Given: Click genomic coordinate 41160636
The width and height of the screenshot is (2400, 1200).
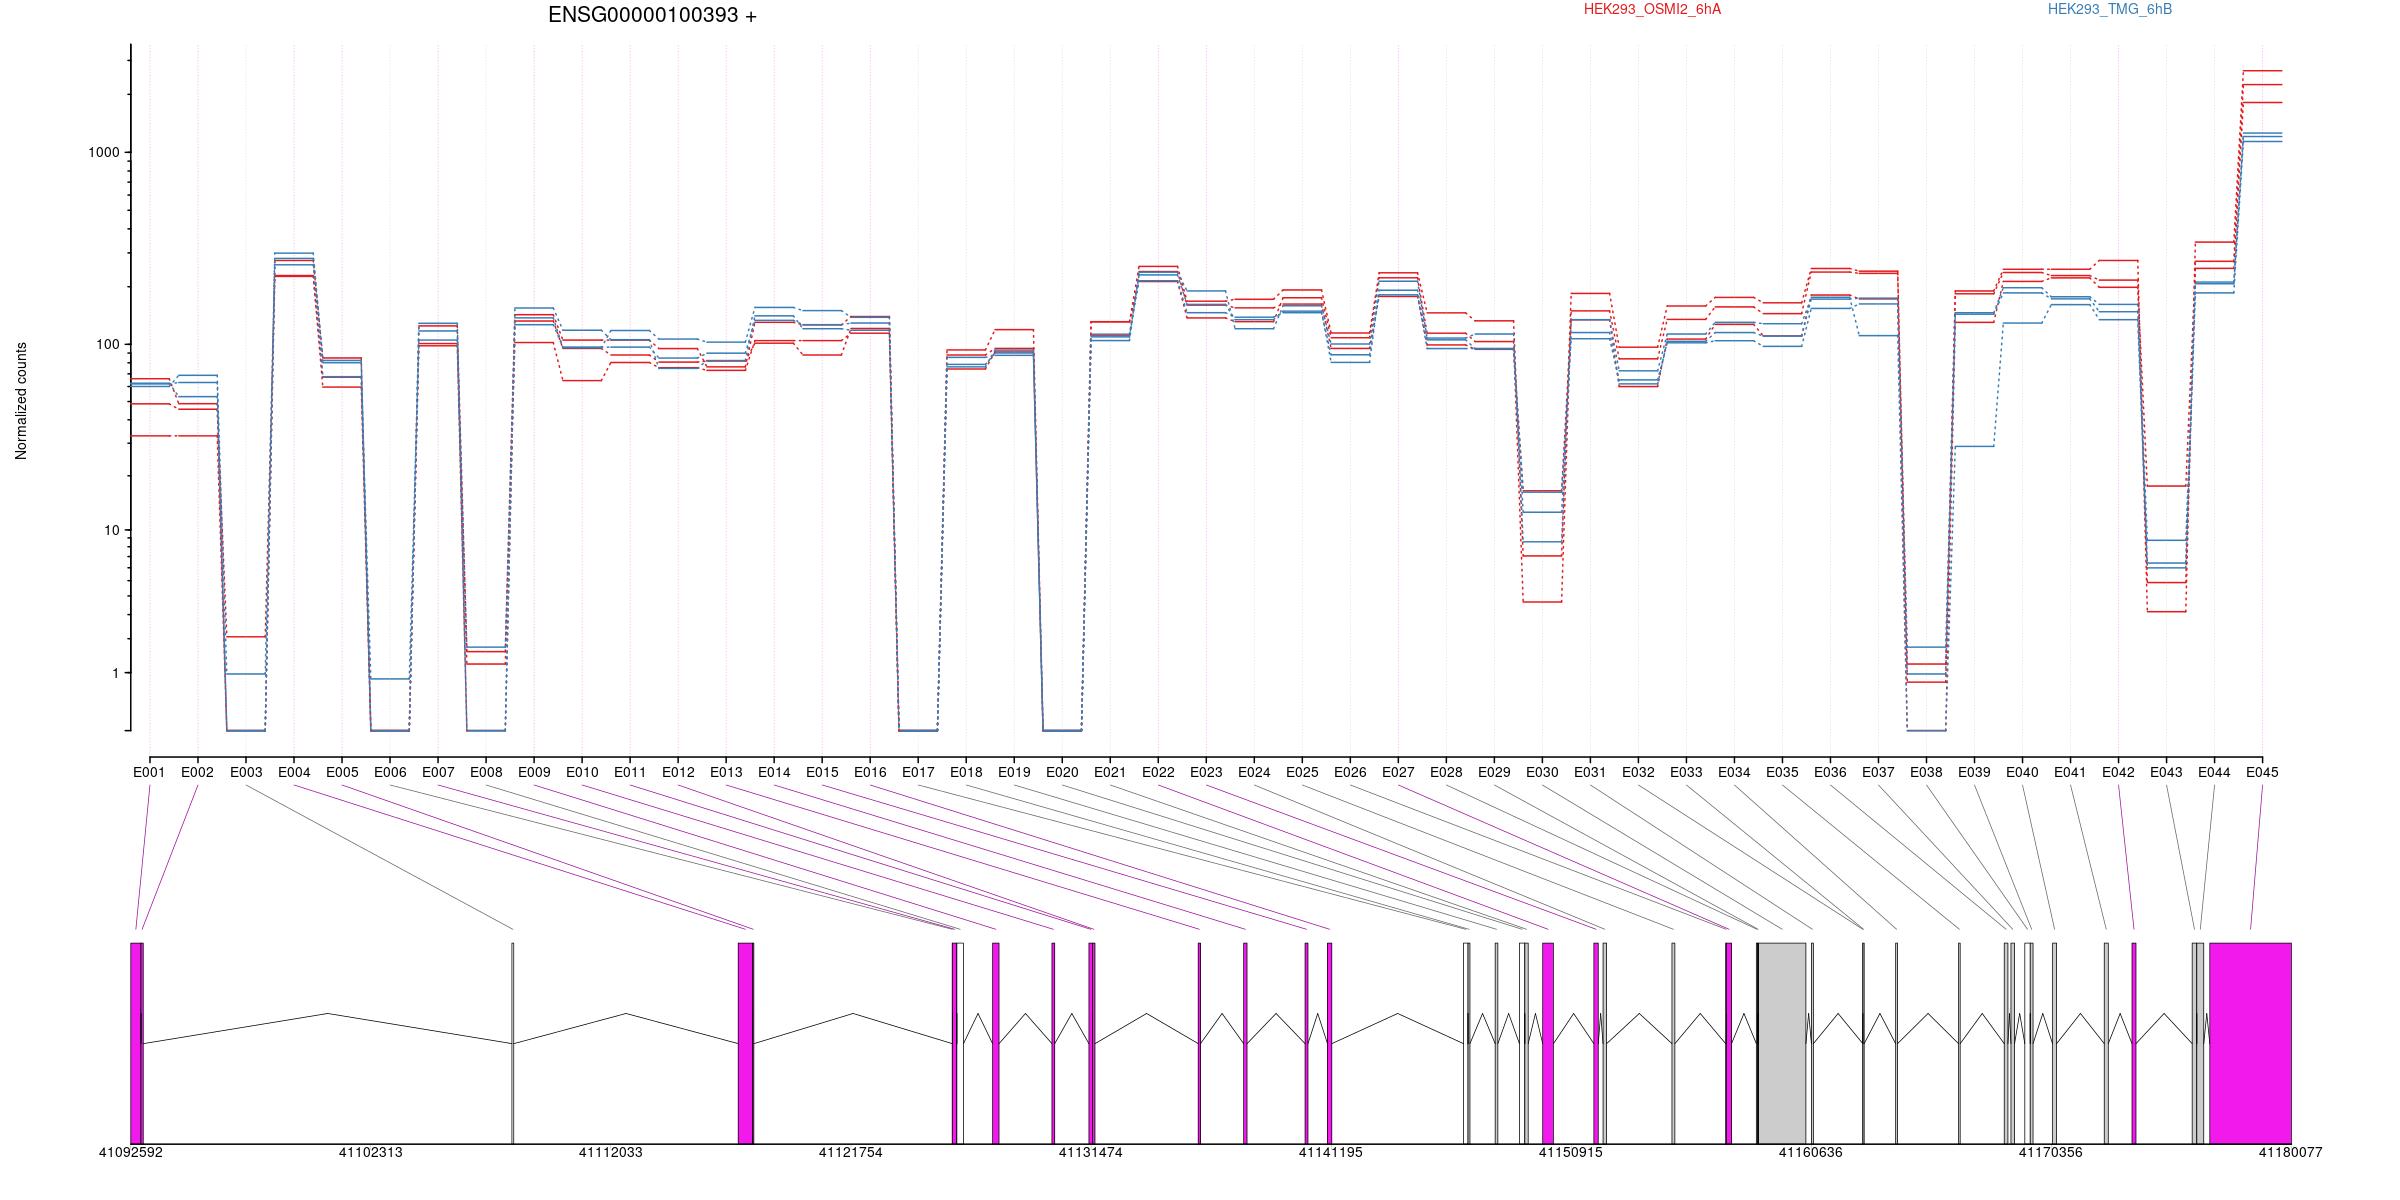Looking at the screenshot, I should [x=1810, y=1152].
